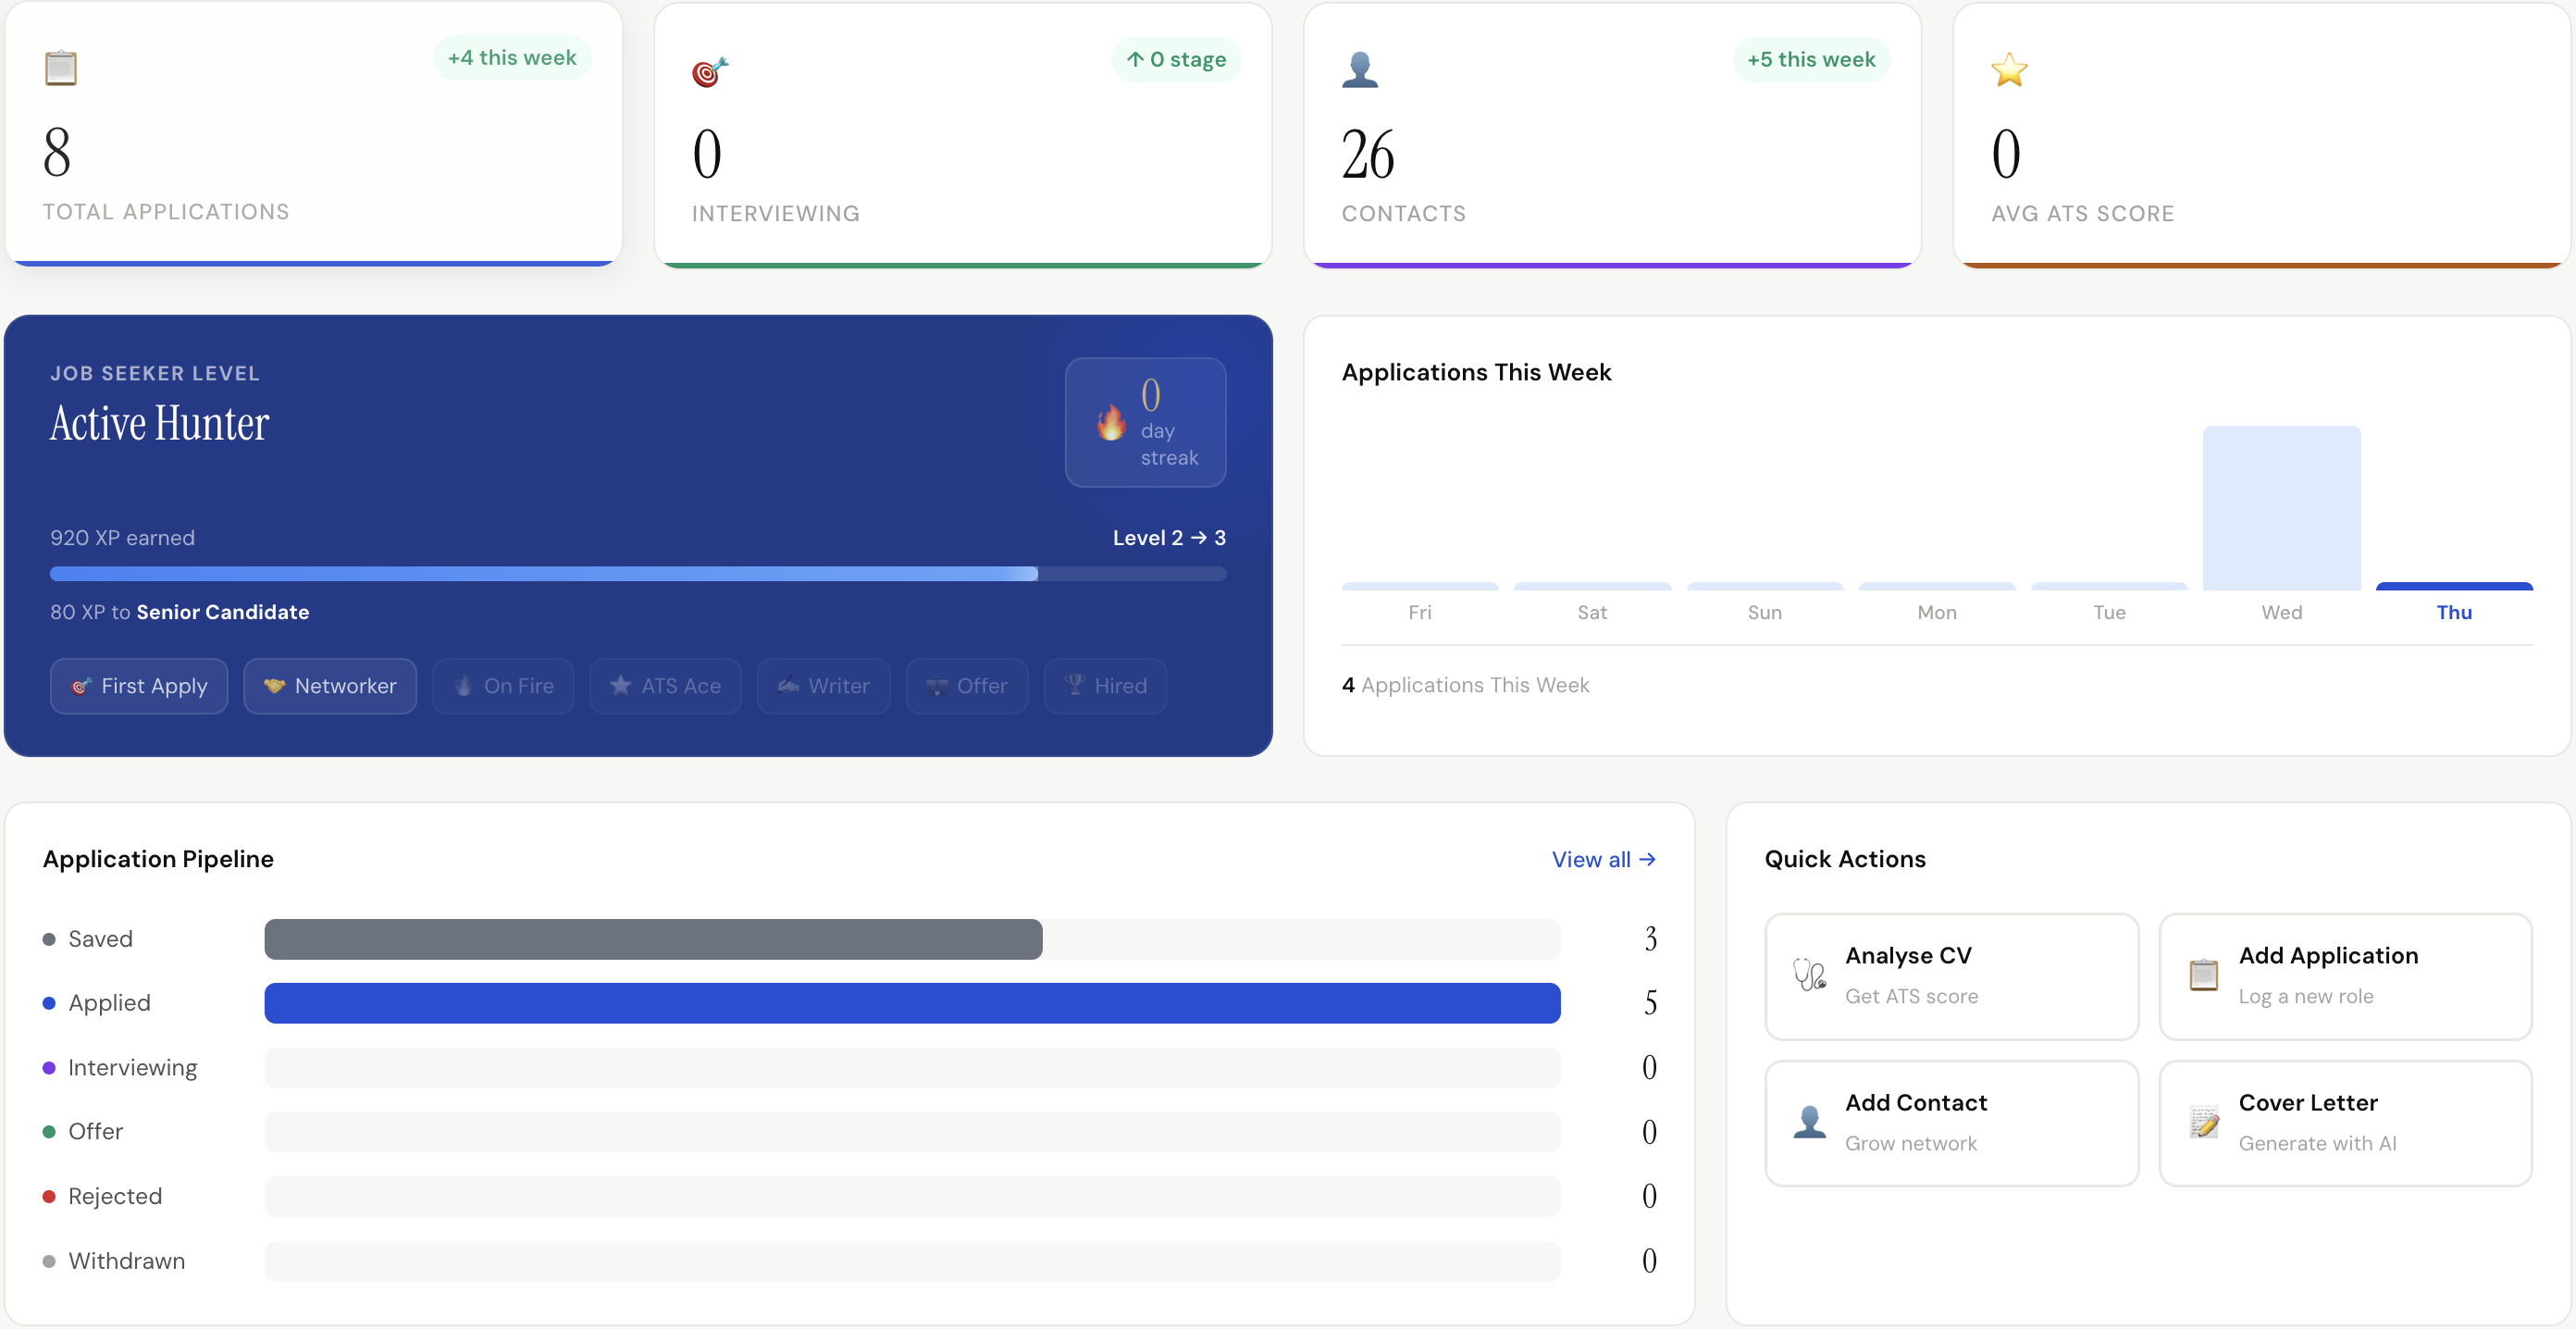Click the 26 contacts number
The width and height of the screenshot is (2576, 1329).
pyautogui.click(x=1368, y=155)
